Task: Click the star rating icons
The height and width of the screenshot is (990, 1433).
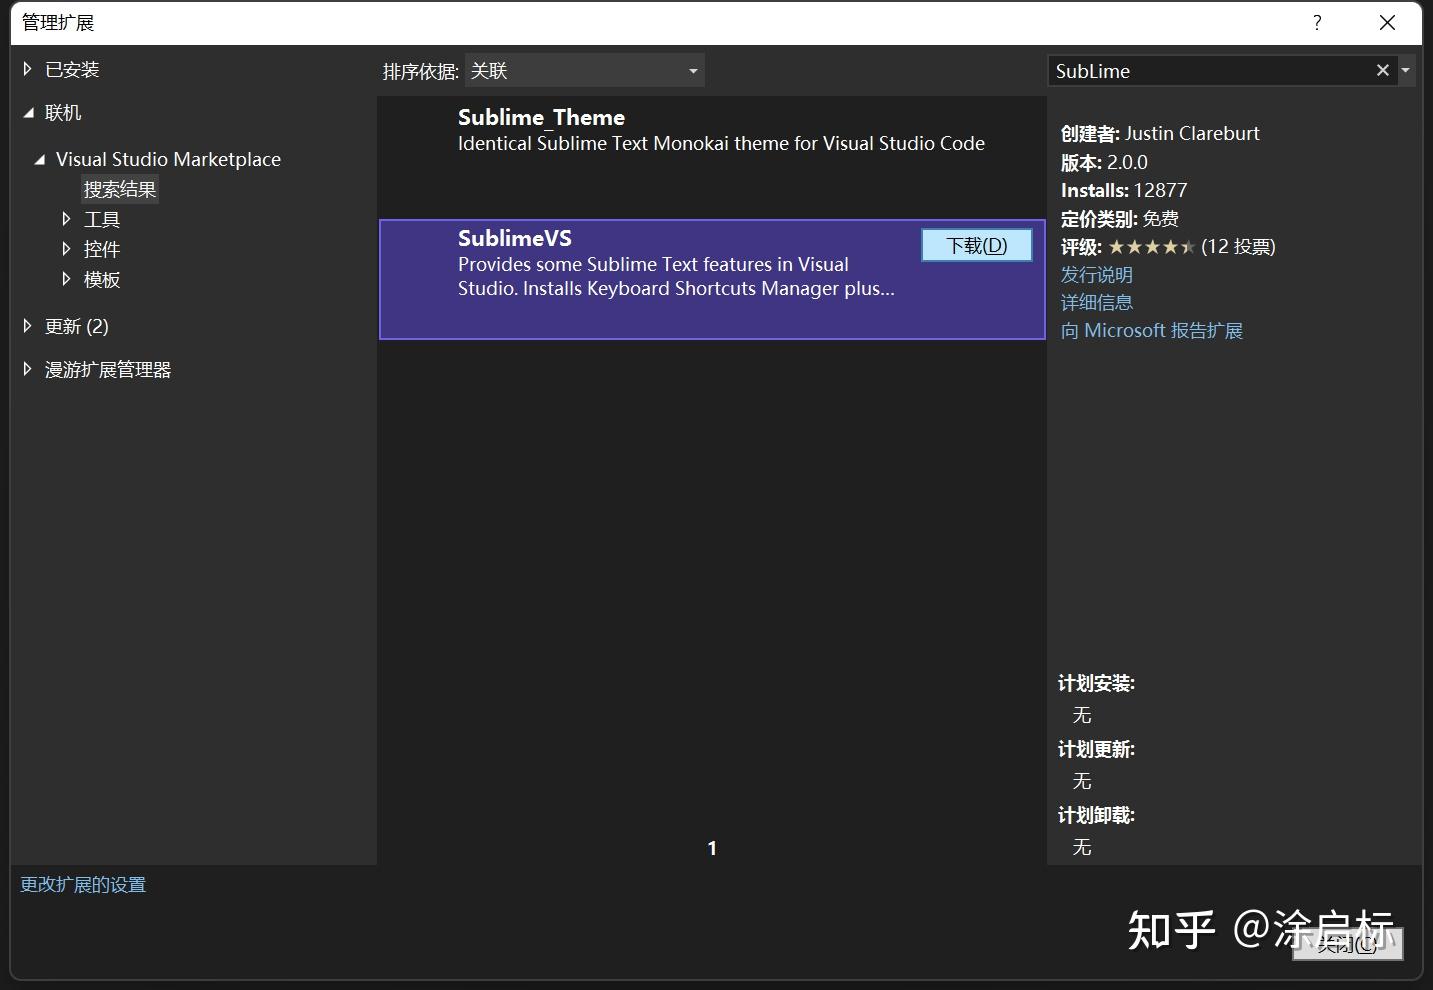Action: 1151,246
